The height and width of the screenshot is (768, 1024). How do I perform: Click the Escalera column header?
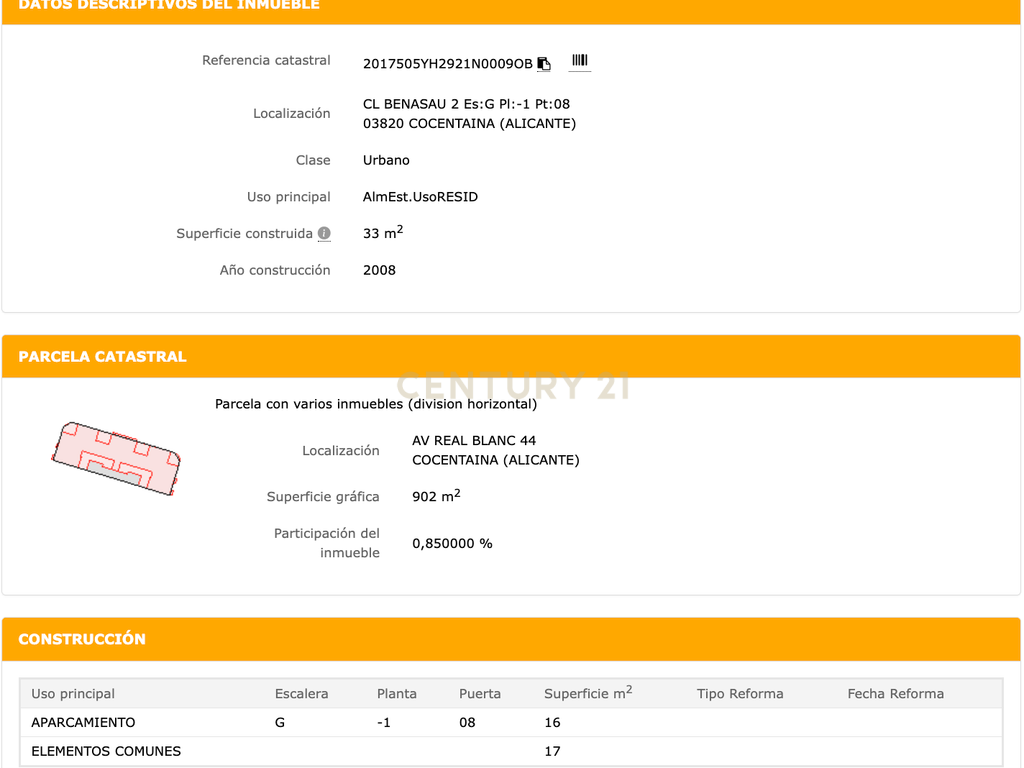[x=302, y=694]
